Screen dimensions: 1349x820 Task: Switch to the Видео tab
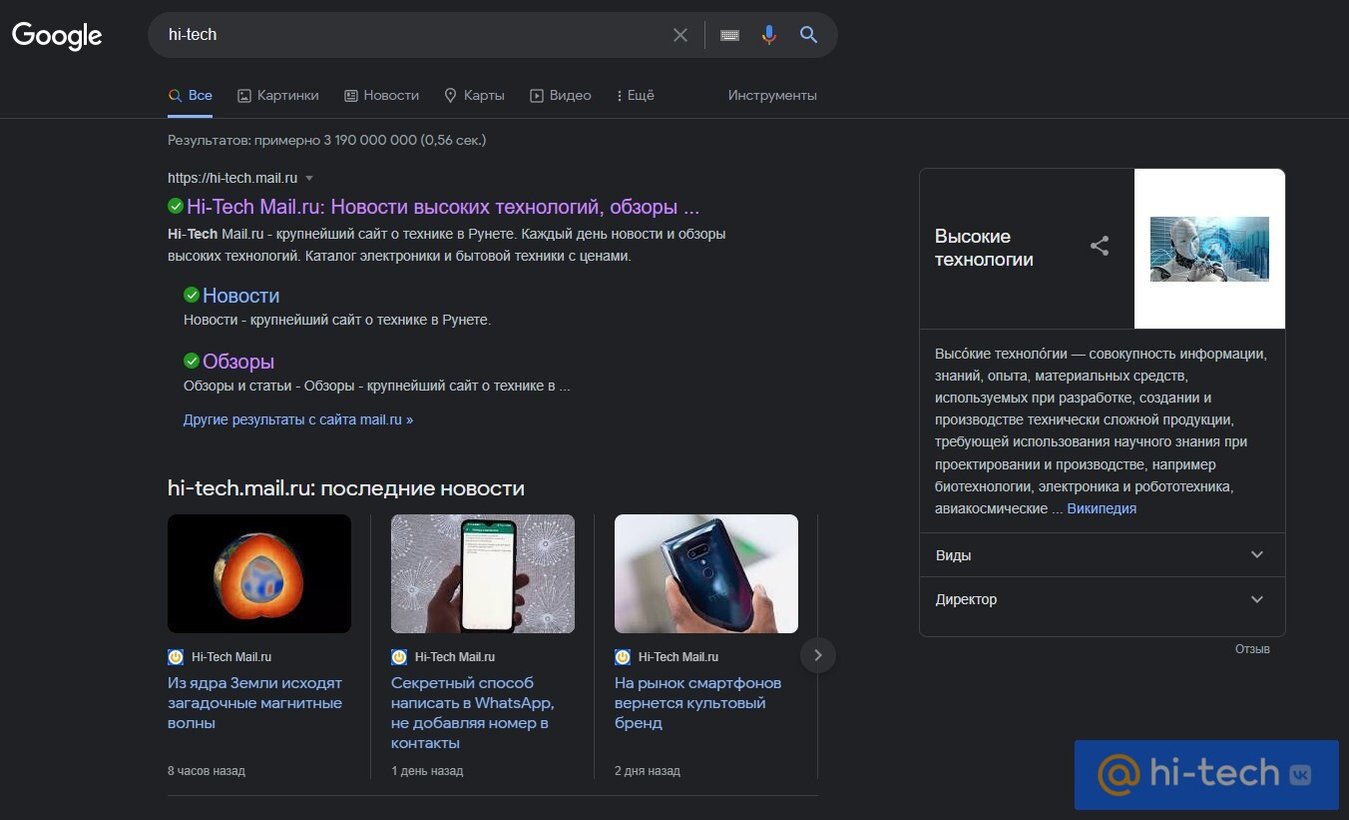[560, 95]
